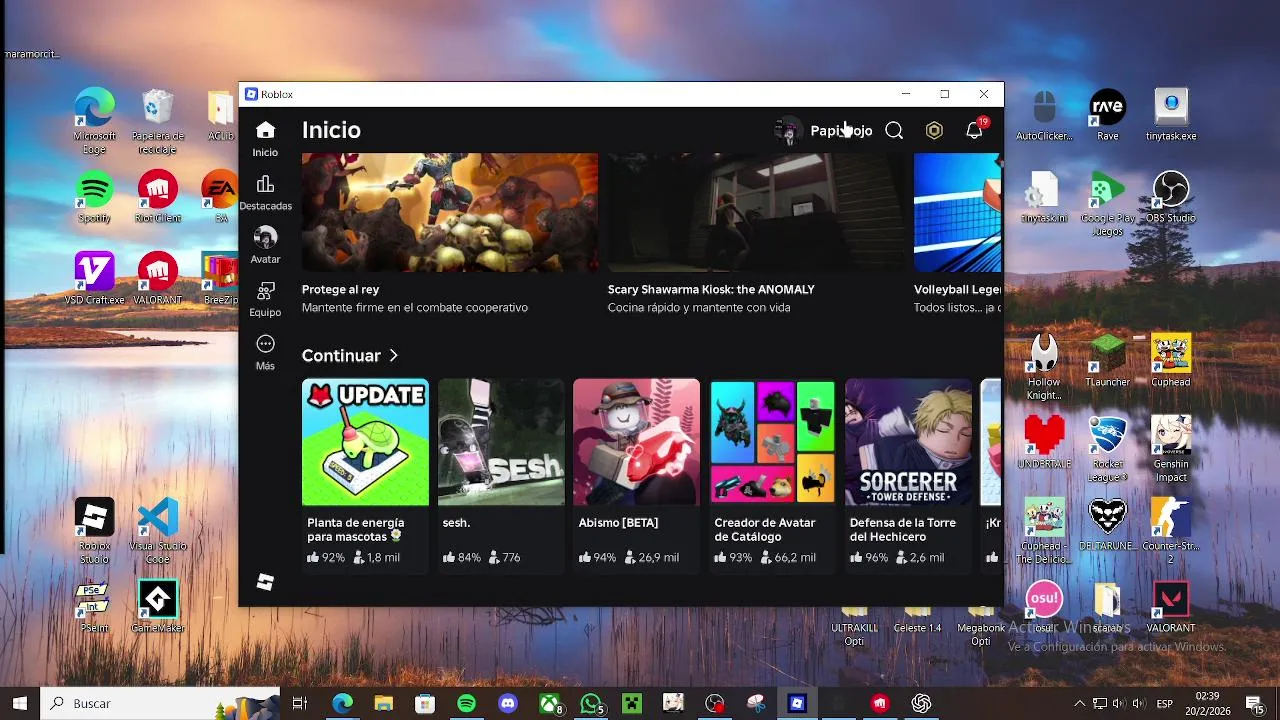Select the Google Play Juegos desktop shortcut
Screen dimensions: 1280x720
coord(1107,204)
